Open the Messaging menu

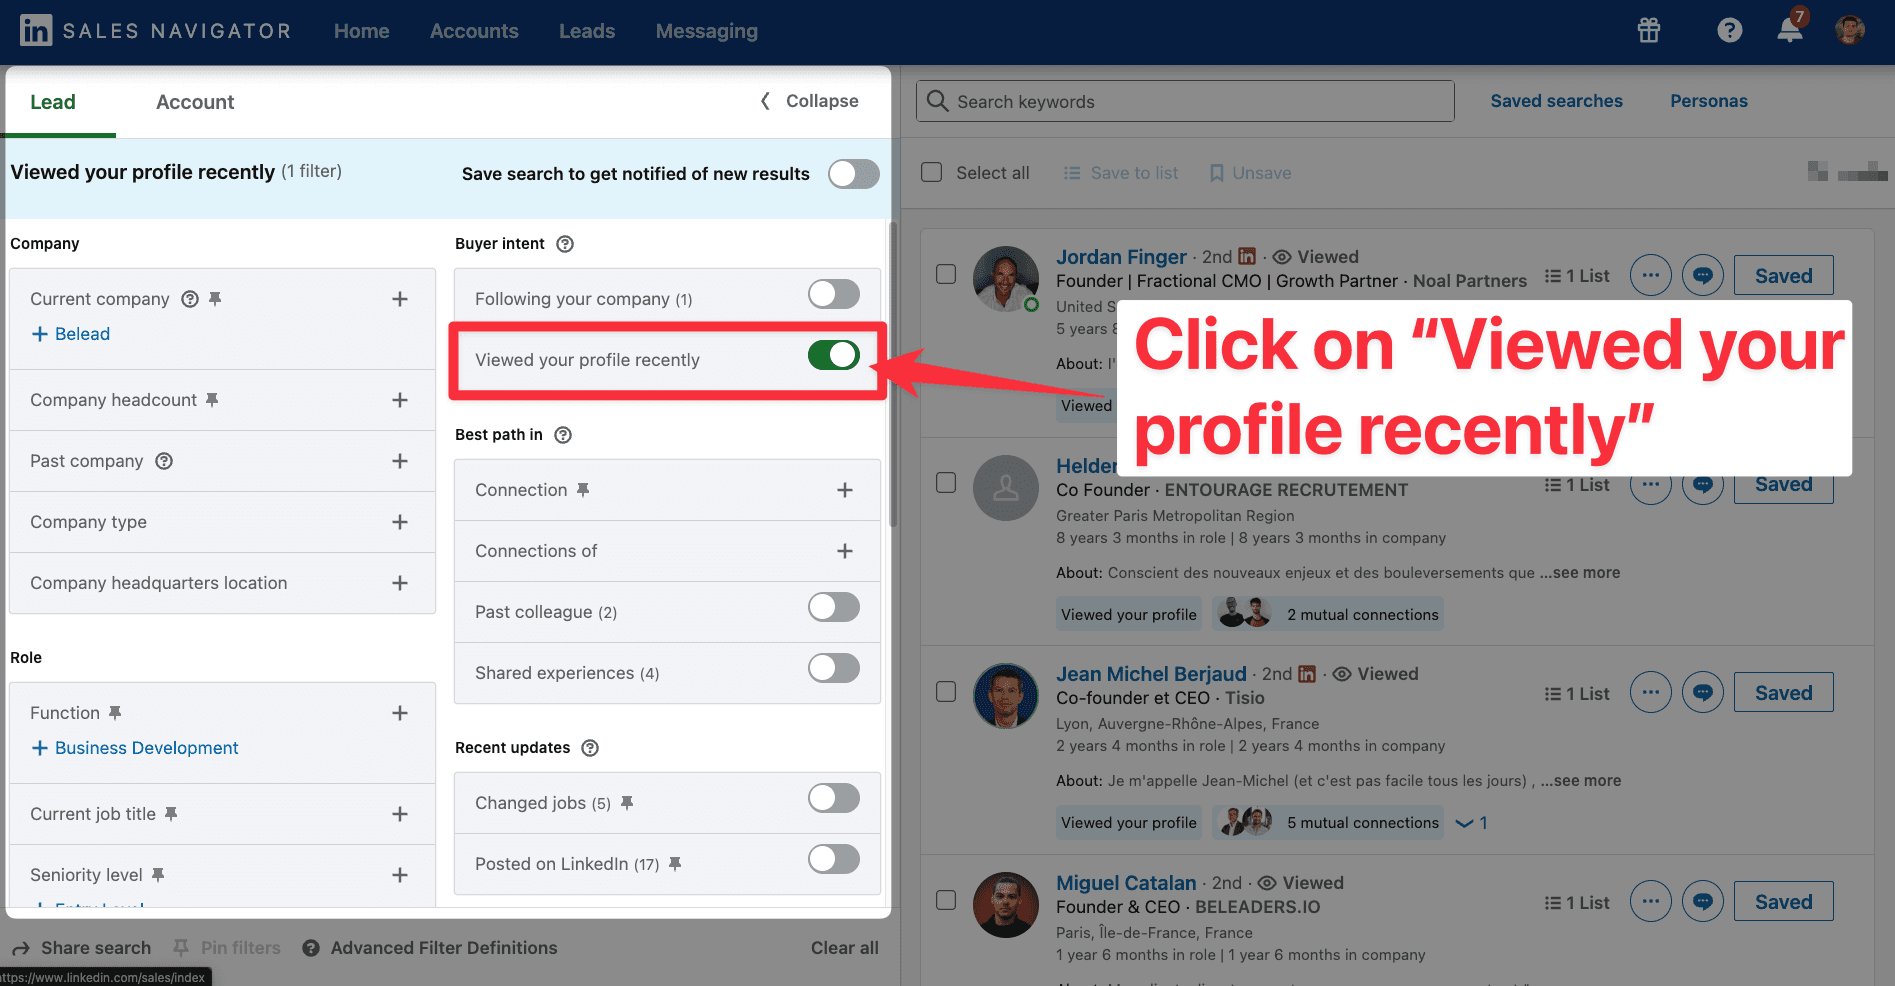coord(707,31)
